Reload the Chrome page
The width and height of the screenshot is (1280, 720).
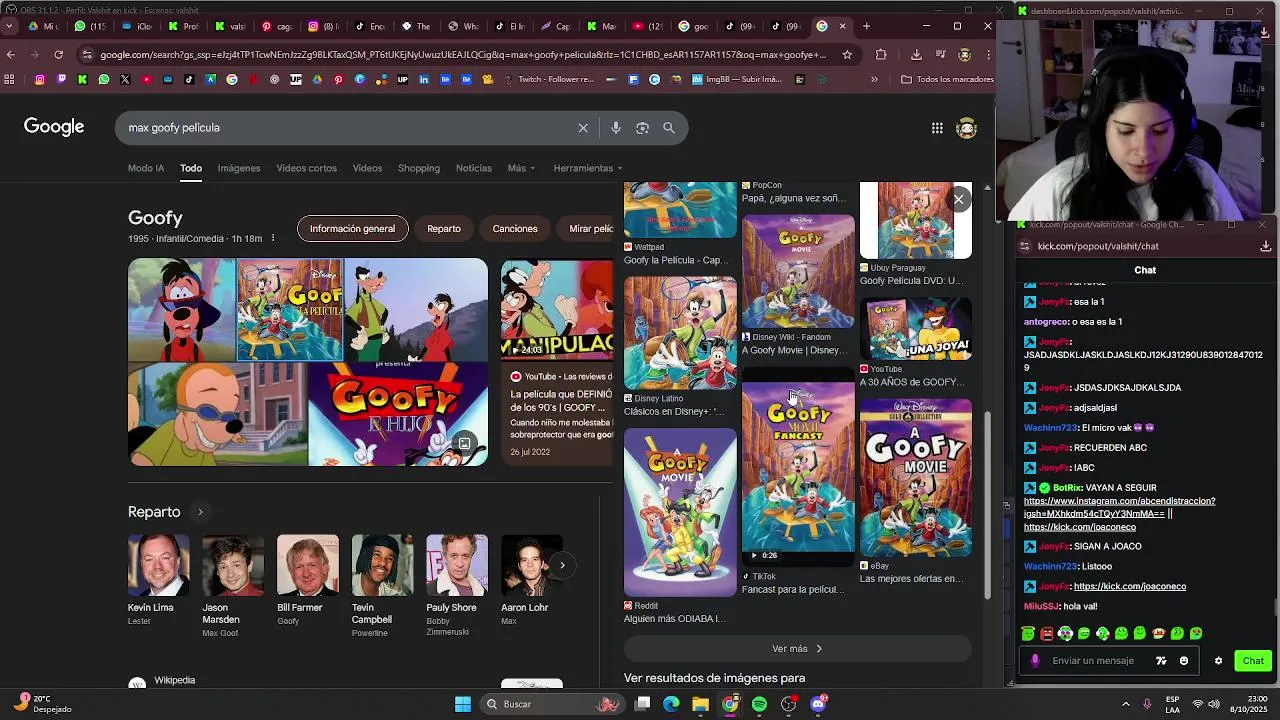(58, 55)
